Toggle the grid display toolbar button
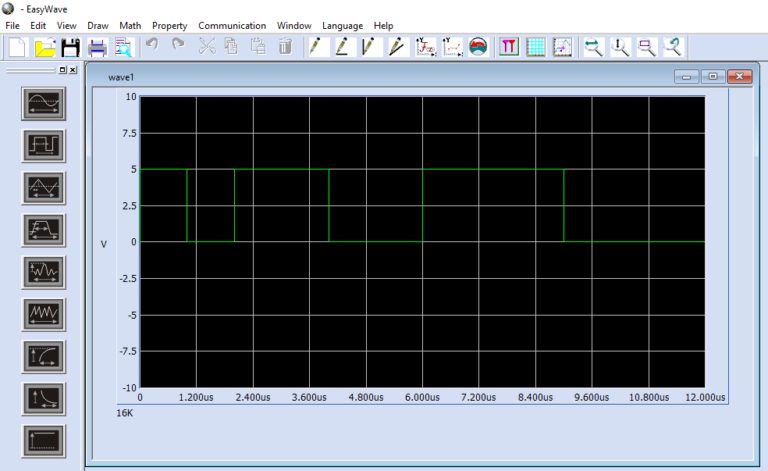768x471 pixels. pos(536,47)
